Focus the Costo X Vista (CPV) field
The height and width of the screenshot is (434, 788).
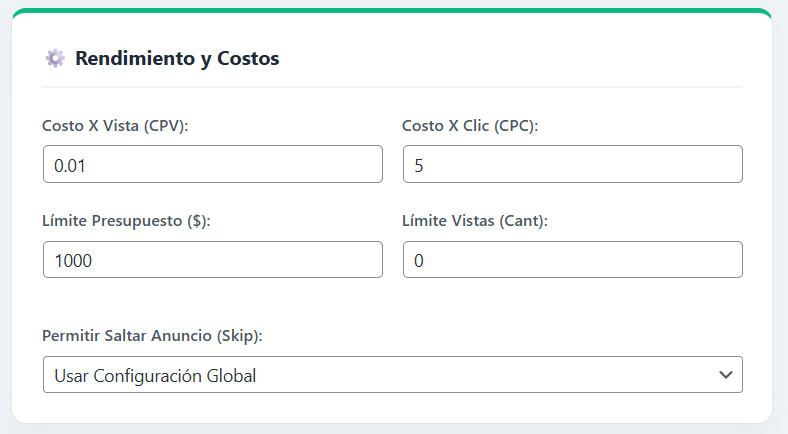212,164
